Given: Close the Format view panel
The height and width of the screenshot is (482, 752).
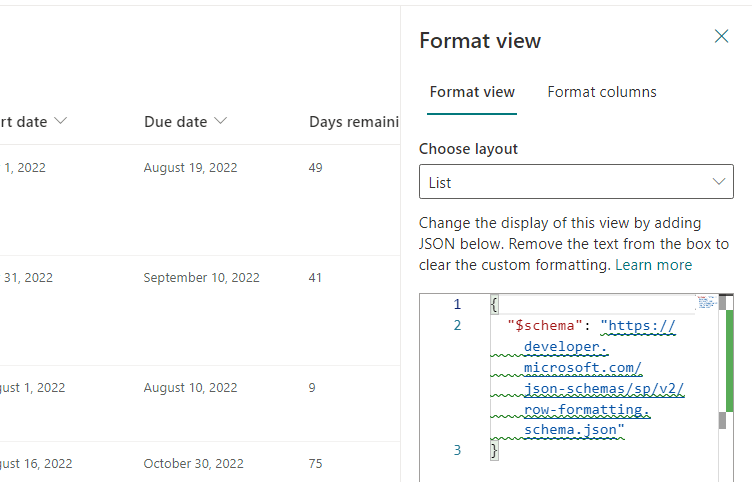Looking at the screenshot, I should [721, 36].
